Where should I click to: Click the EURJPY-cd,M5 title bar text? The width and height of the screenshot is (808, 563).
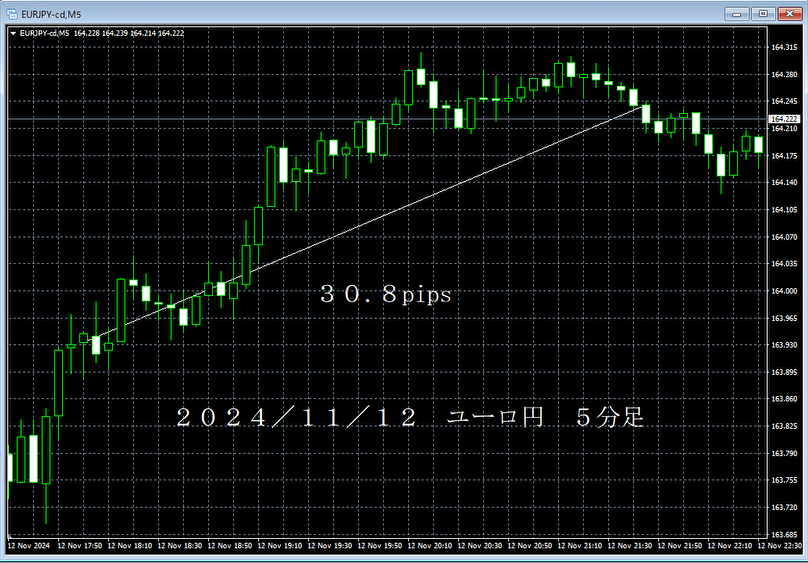51,14
